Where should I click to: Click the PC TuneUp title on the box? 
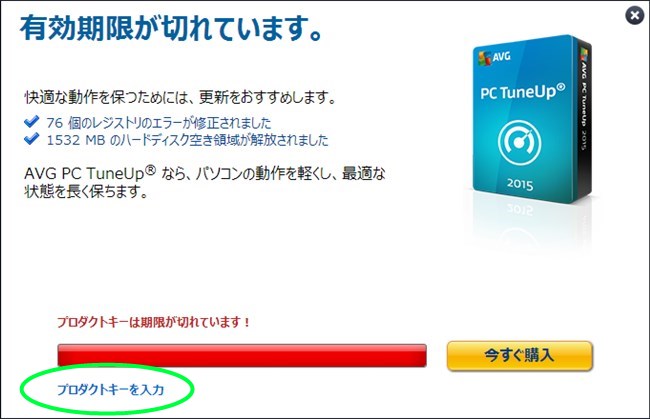(x=522, y=92)
